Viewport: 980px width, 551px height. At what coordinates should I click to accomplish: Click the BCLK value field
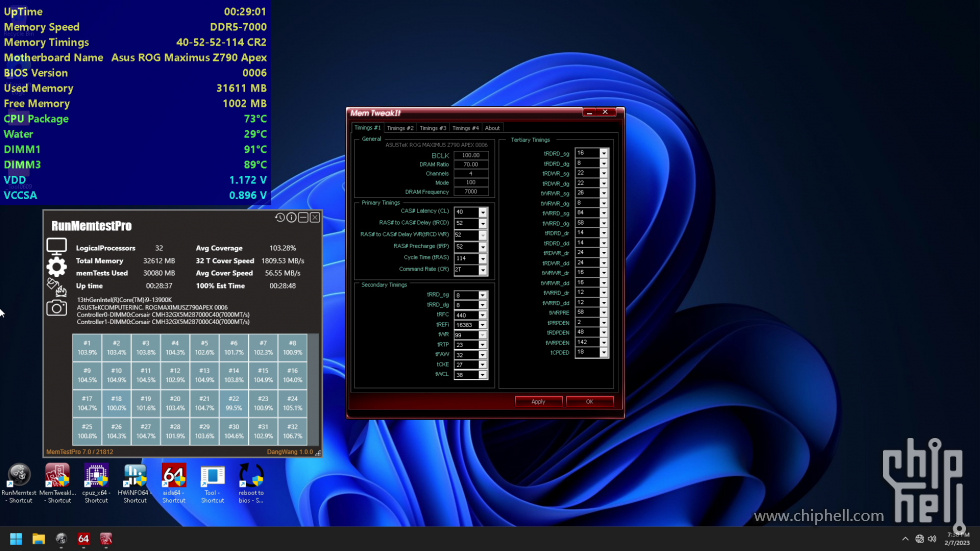(471, 155)
